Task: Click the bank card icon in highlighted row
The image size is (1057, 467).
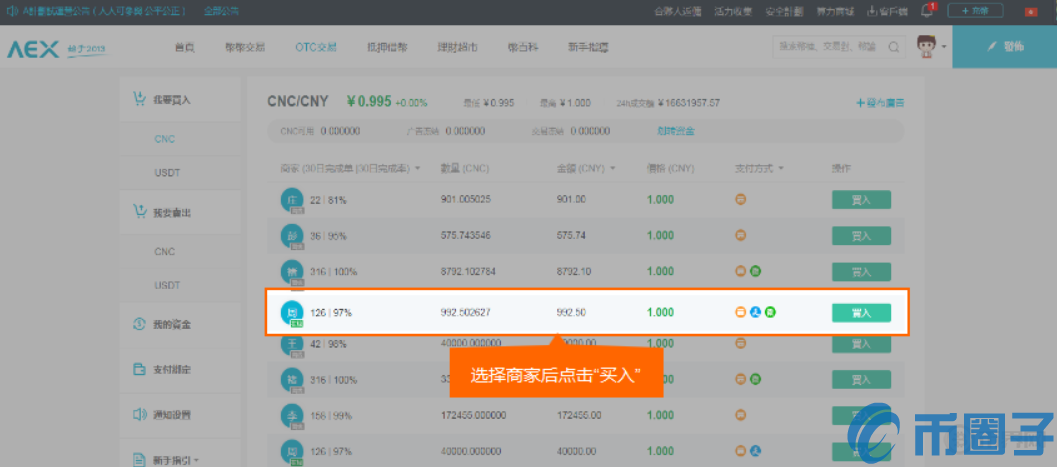Action: (x=741, y=312)
